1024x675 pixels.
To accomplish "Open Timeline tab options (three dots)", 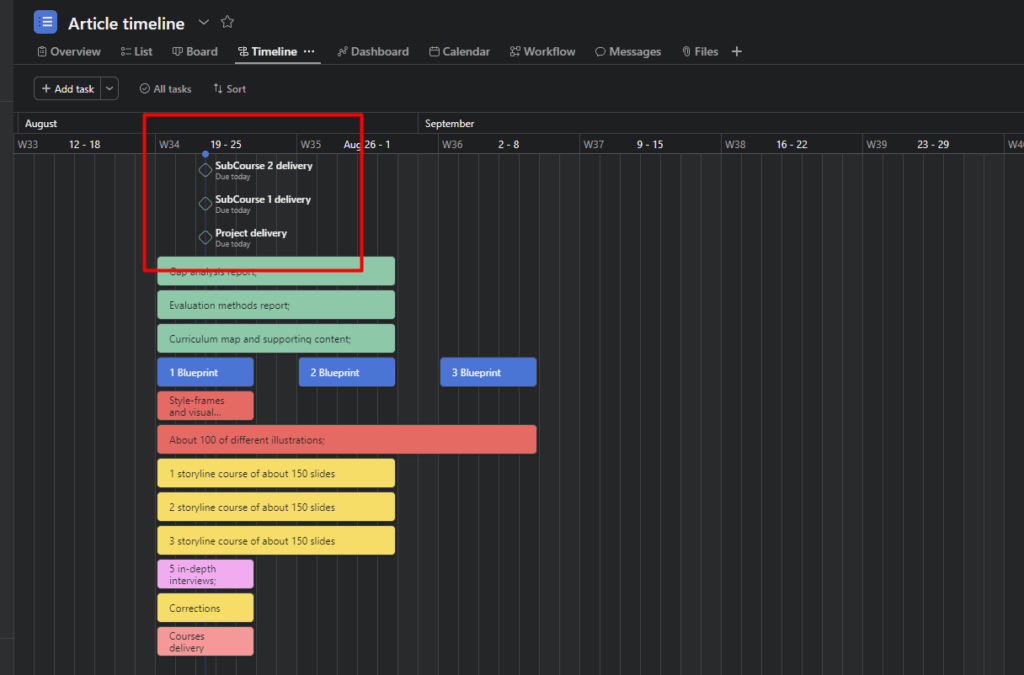I will pos(310,52).
